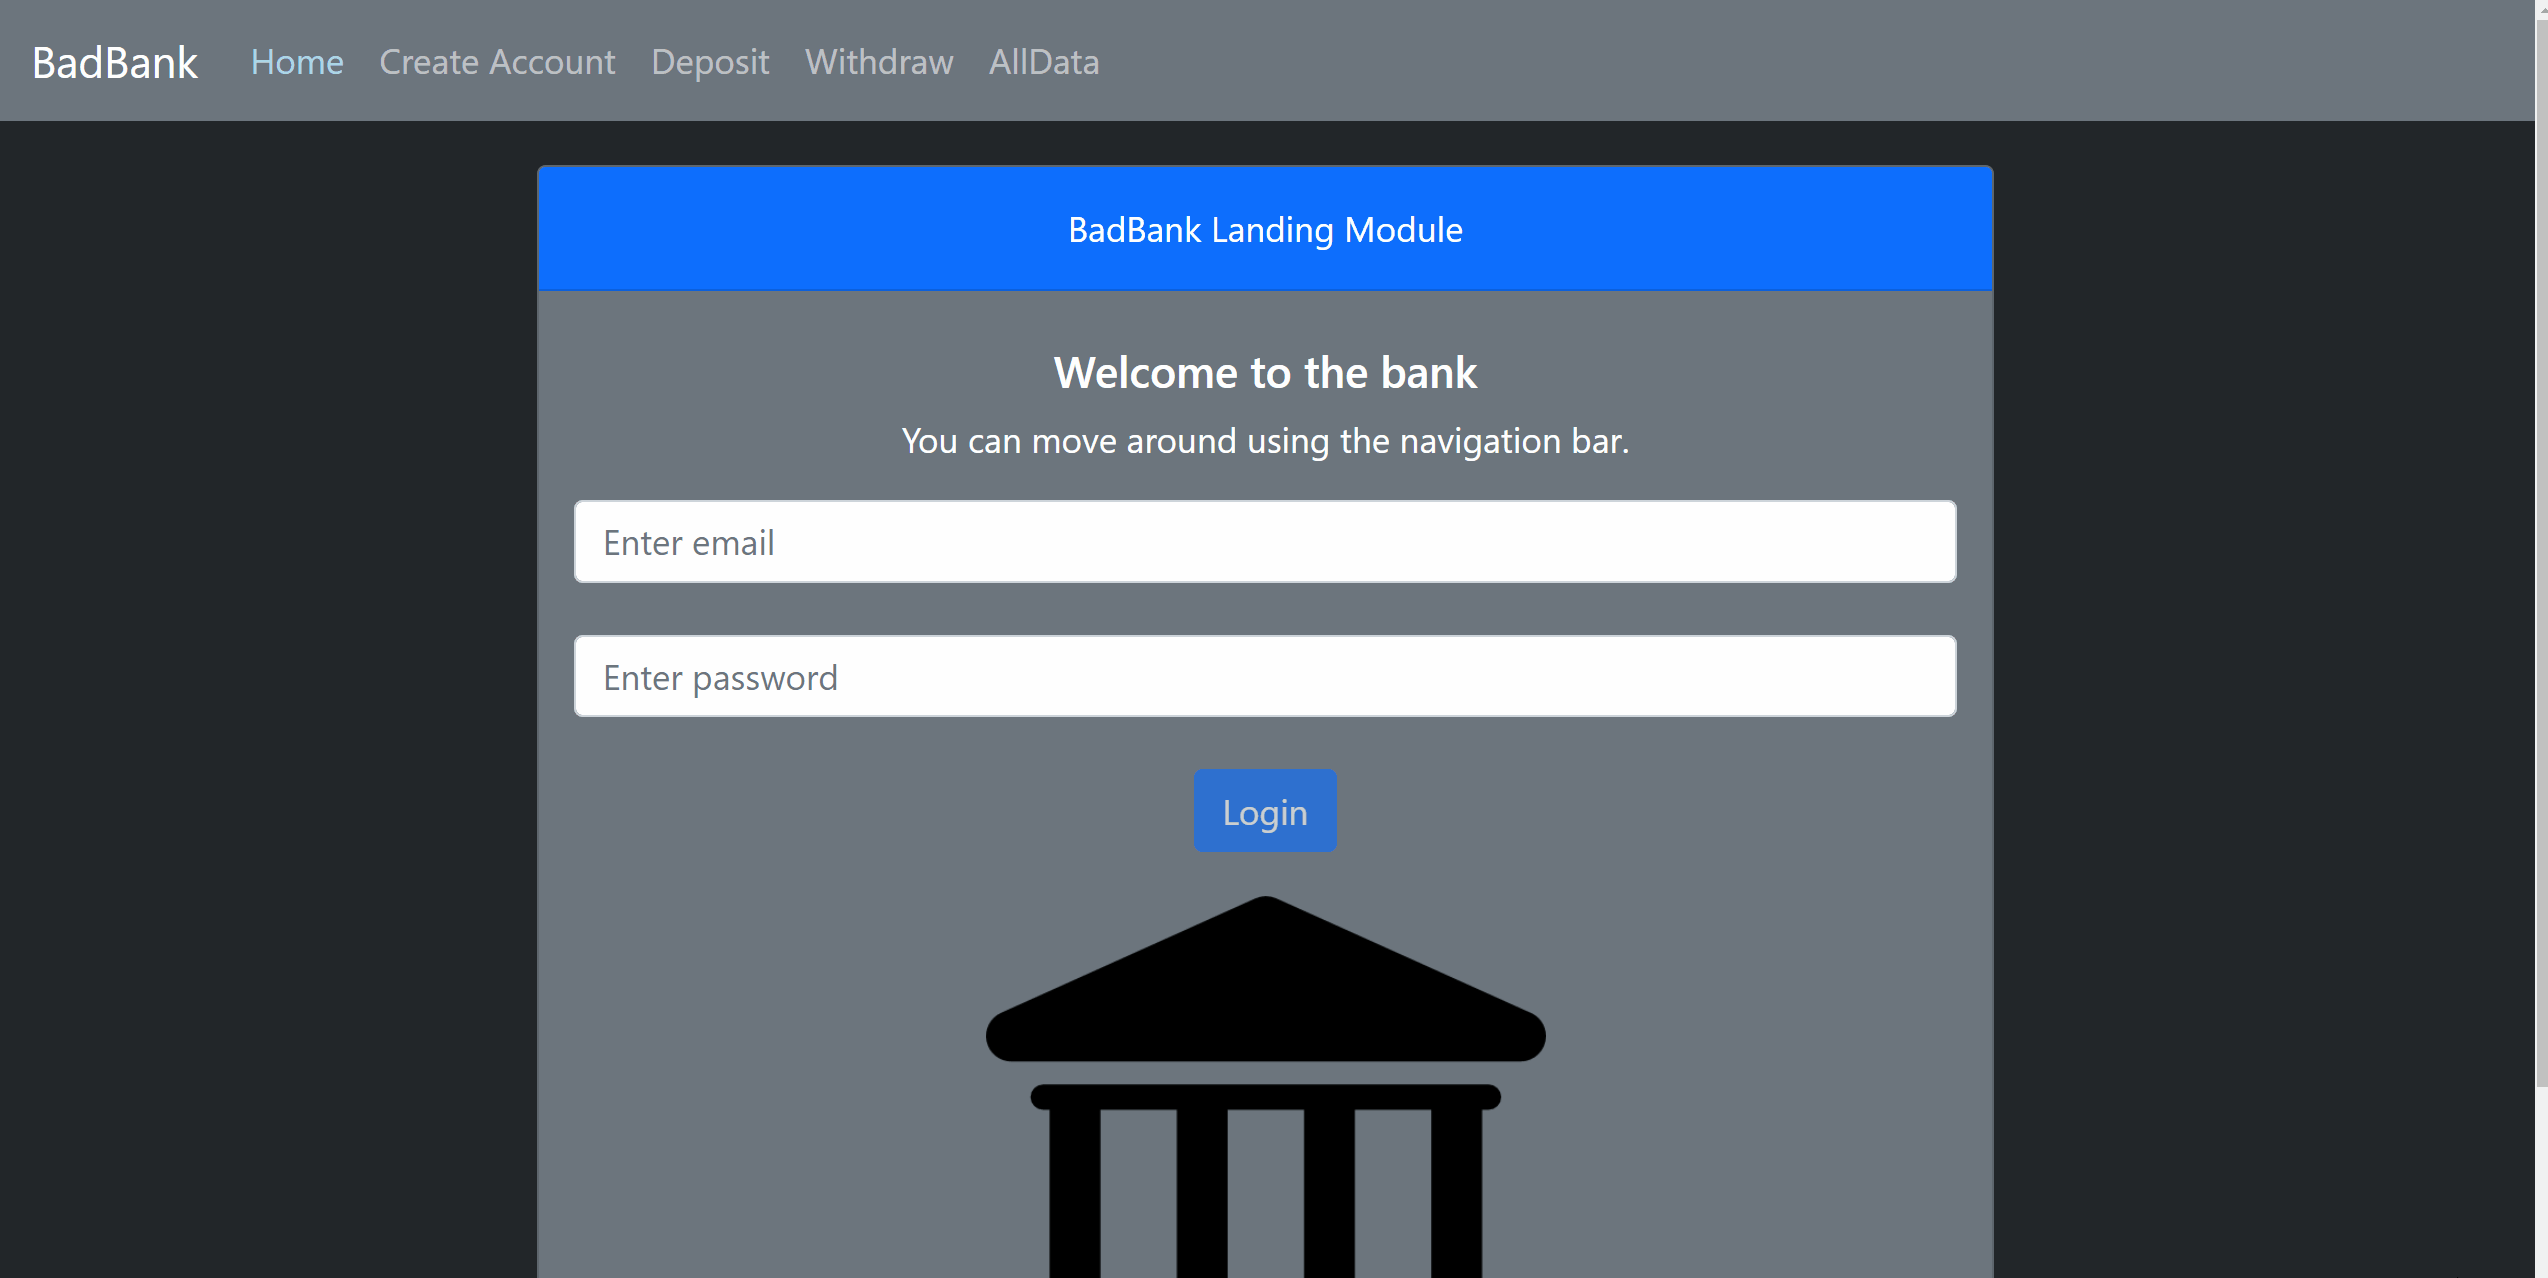
Task: Click the leftmost pillar of the bank icon
Action: click(x=1074, y=1190)
